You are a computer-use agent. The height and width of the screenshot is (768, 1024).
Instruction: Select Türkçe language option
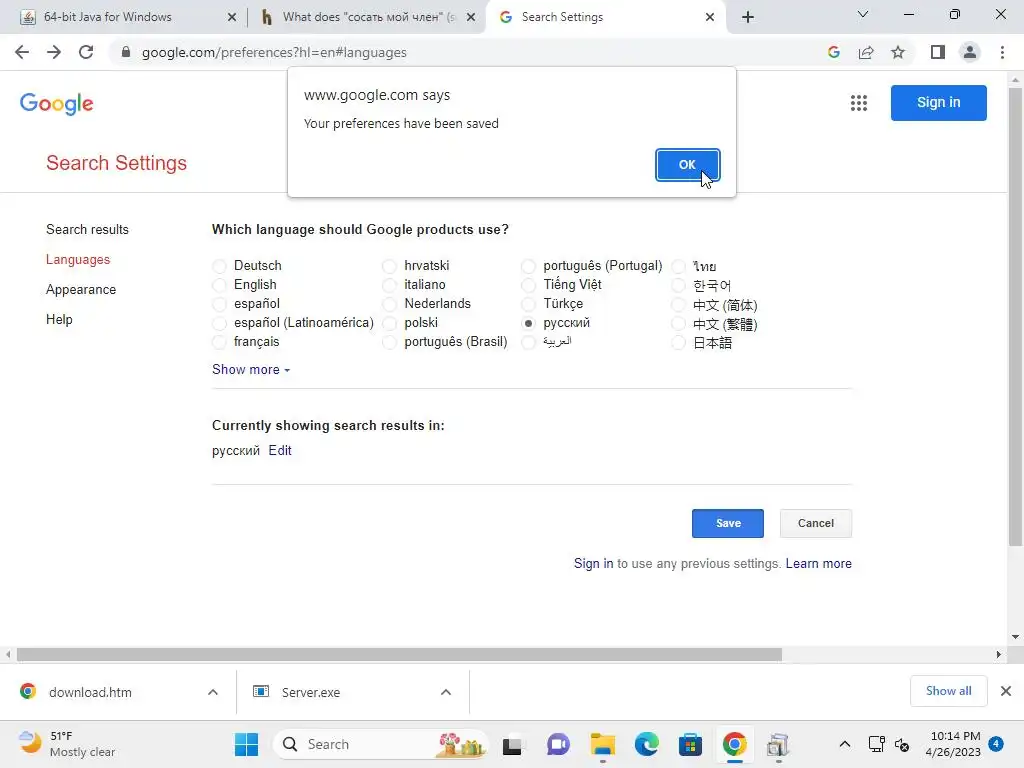pos(528,304)
